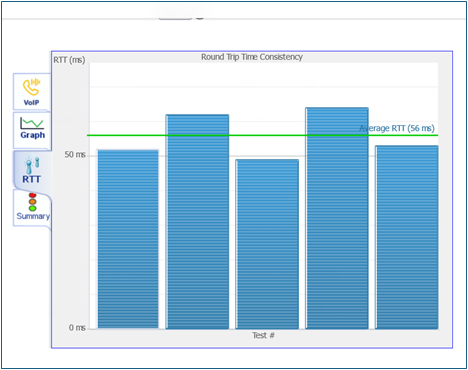The height and width of the screenshot is (370, 468).
Task: Click the fifth test bar
Action: (406, 237)
